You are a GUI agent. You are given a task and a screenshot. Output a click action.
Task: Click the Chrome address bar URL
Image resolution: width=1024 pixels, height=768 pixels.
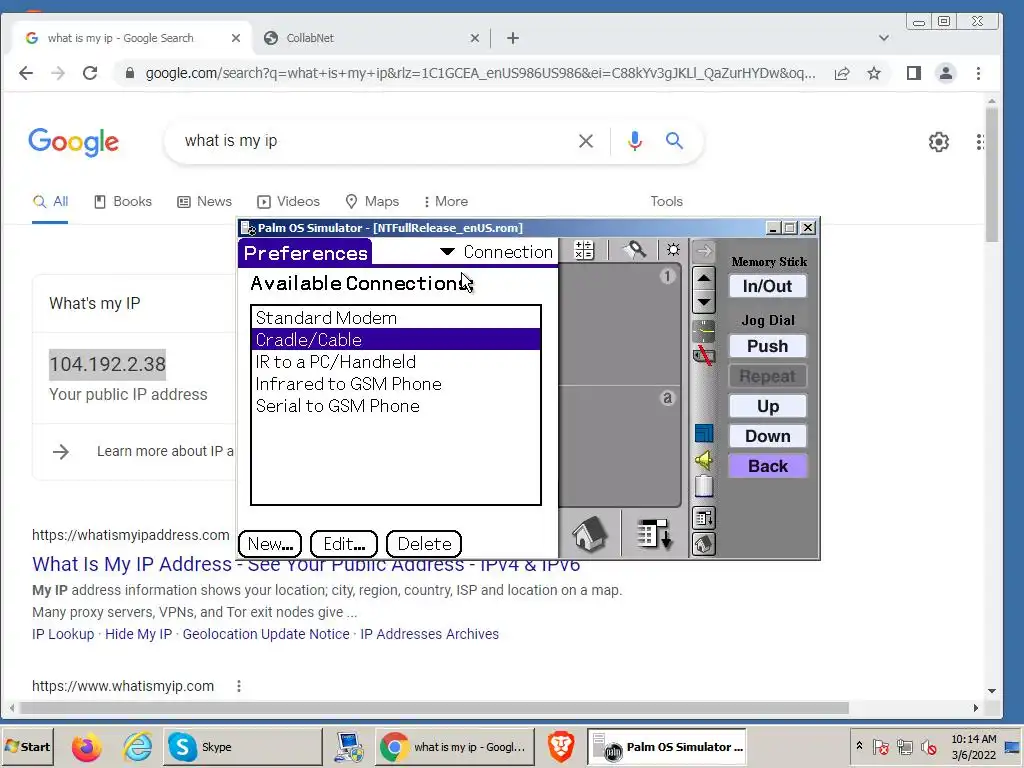pos(480,73)
